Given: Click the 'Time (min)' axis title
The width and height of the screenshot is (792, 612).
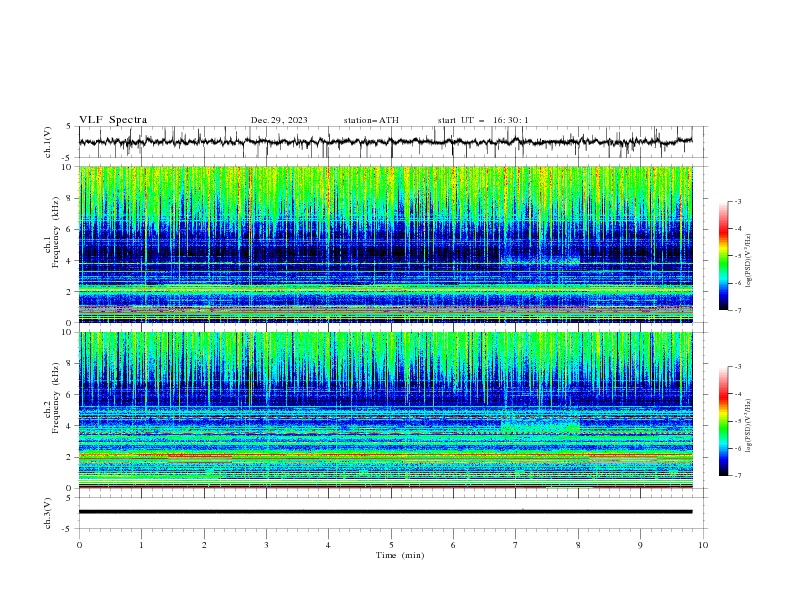Looking at the screenshot, I should 400,555.
